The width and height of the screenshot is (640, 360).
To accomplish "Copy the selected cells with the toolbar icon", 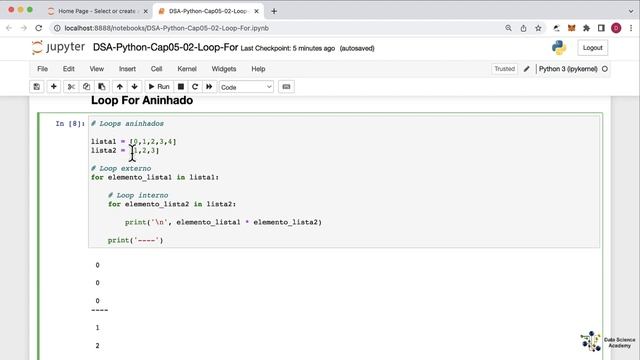I will click(x=86, y=87).
